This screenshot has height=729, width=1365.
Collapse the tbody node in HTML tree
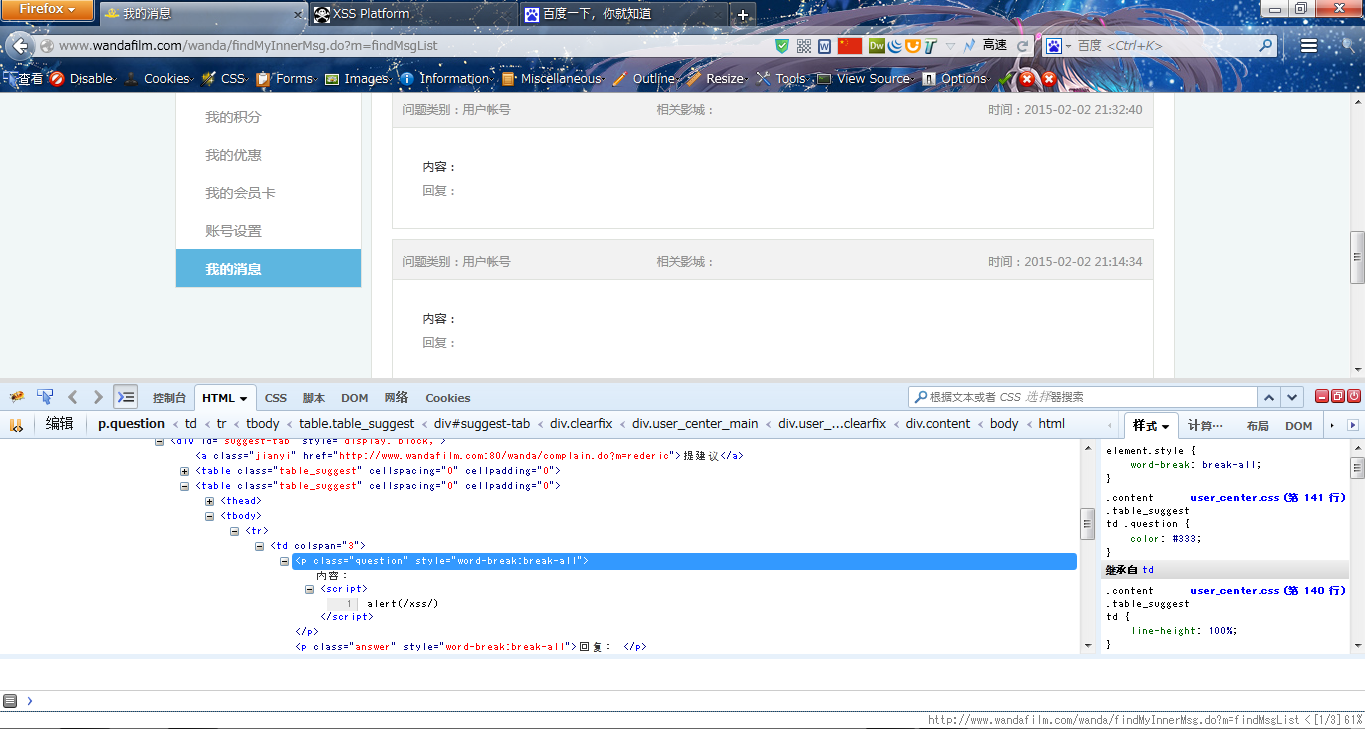click(210, 516)
